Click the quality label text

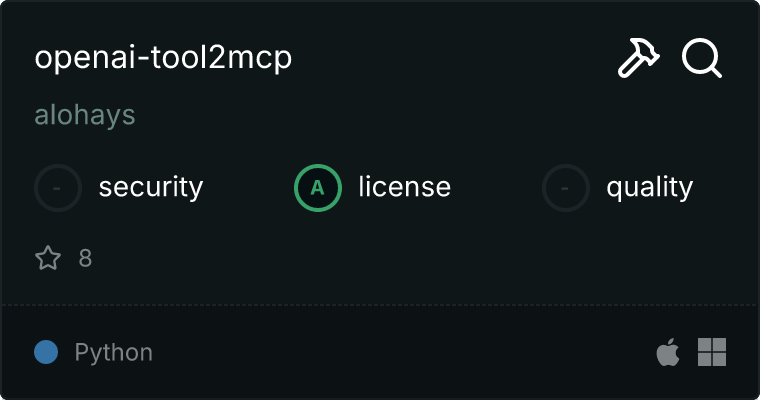(649, 187)
